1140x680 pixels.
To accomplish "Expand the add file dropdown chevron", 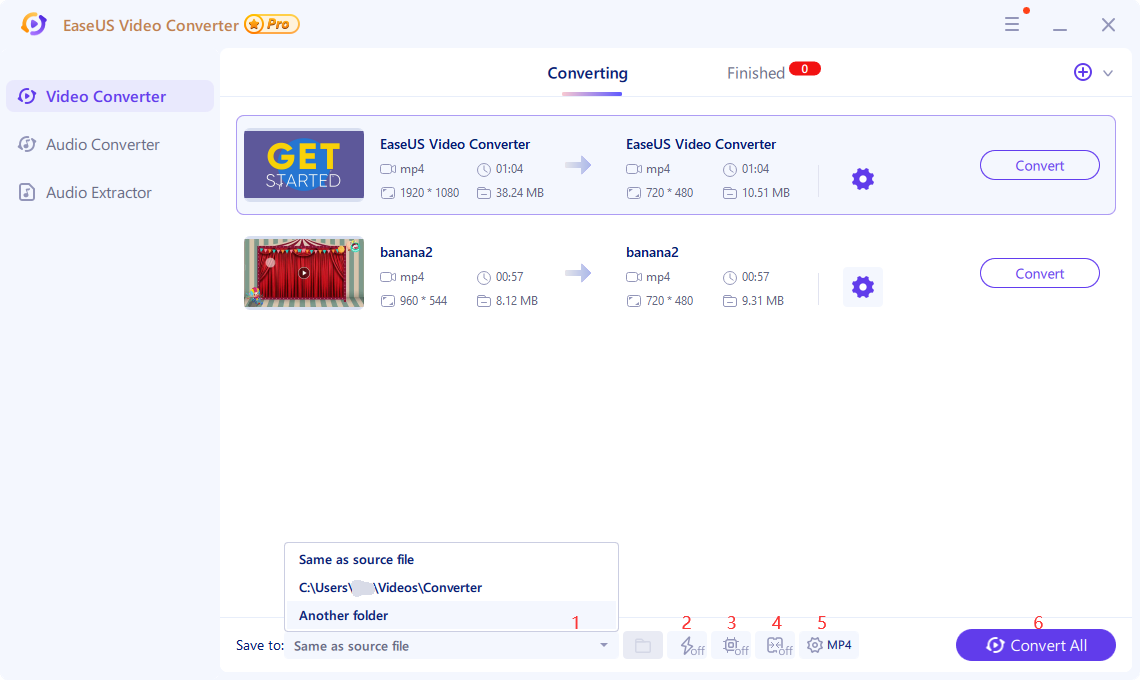I will [x=1108, y=73].
